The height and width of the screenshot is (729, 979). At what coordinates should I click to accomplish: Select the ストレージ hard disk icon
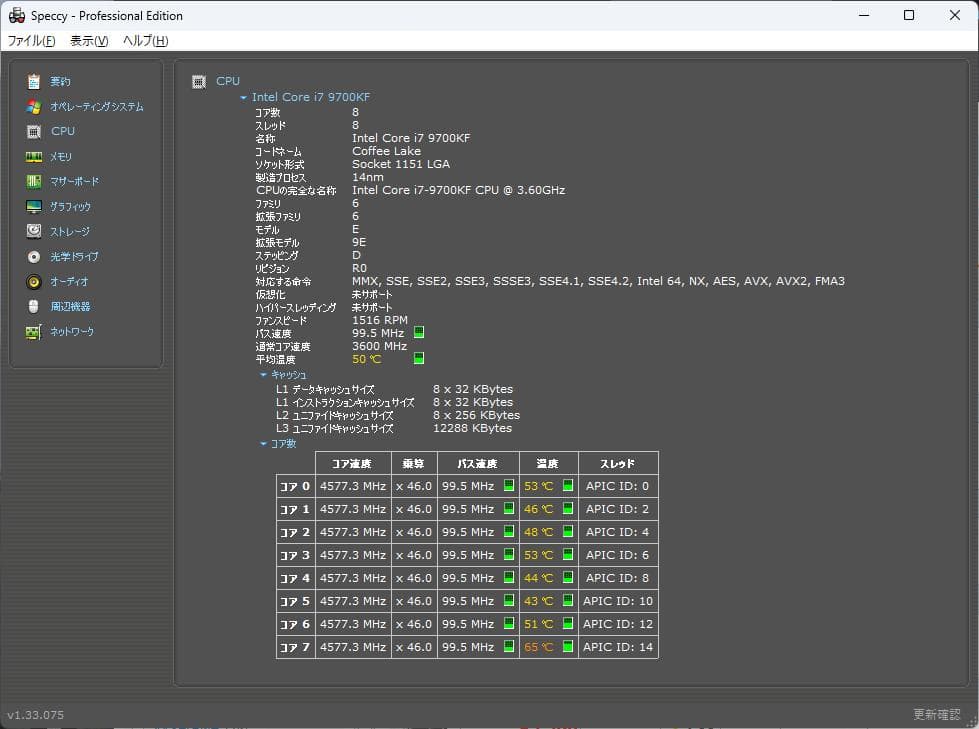[x=34, y=232]
